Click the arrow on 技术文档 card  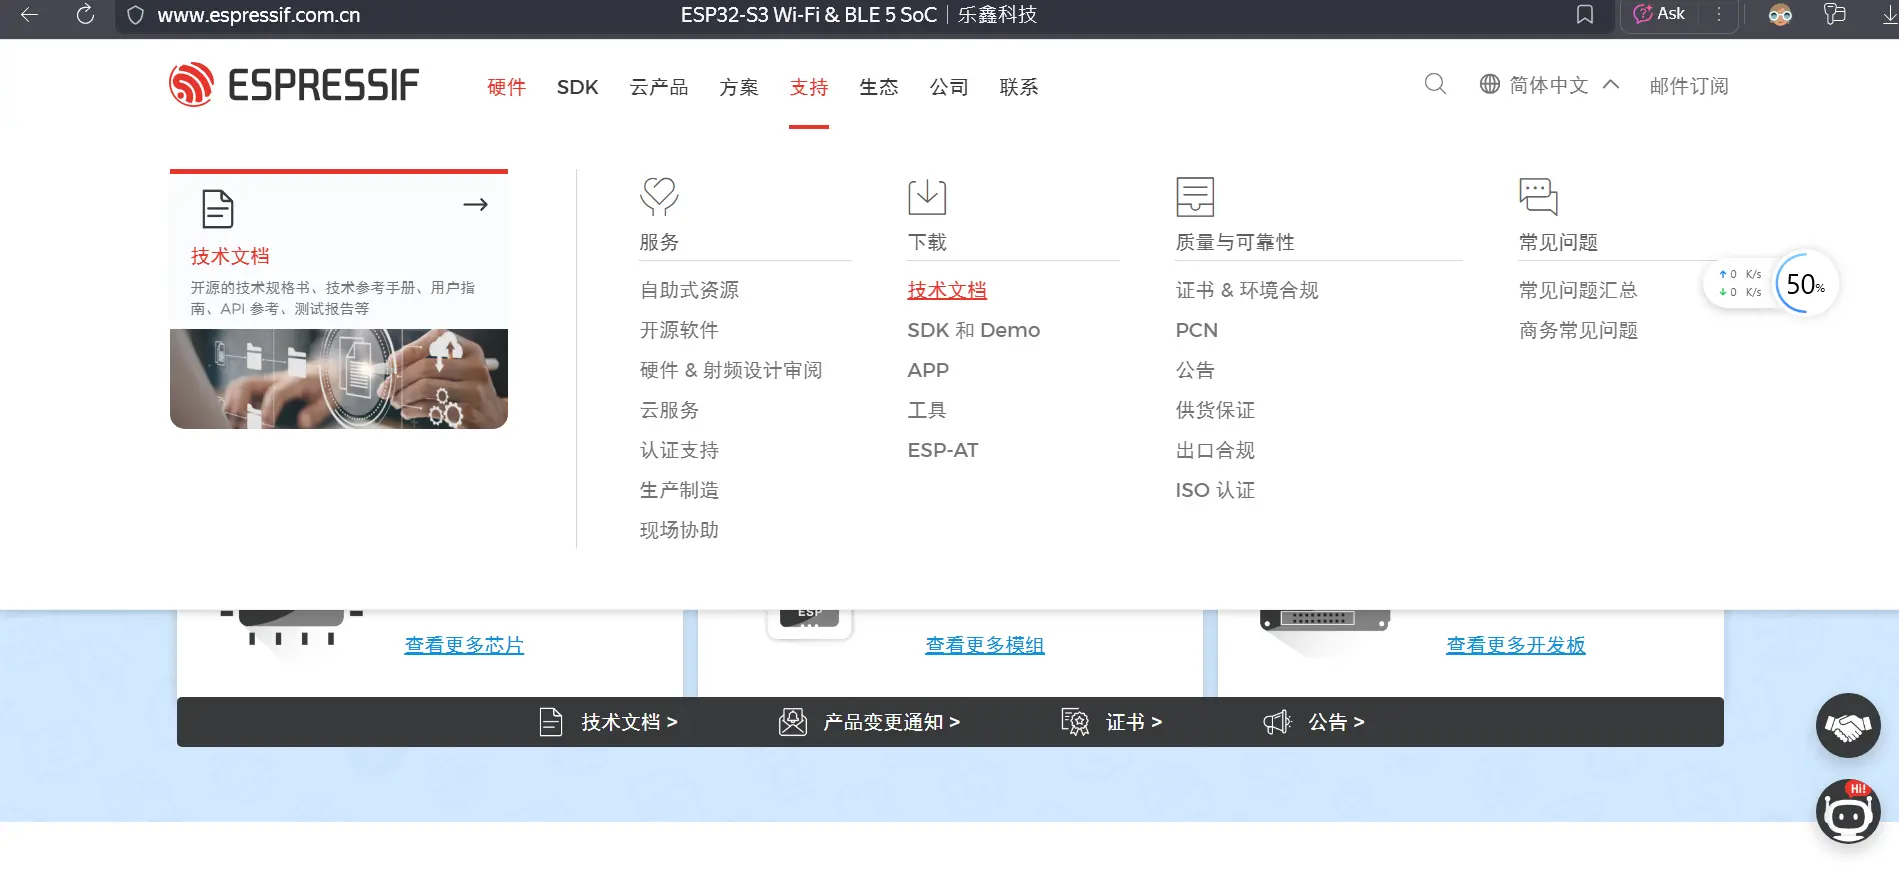tap(475, 204)
